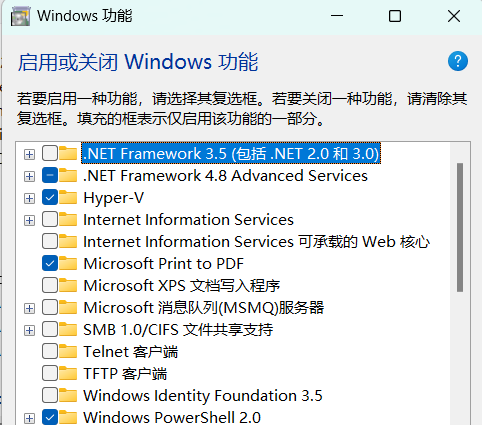Screen dimensions: 482x425
Task: Enable Windows Identity Foundation 3.5 checkbox
Action: pos(50,396)
